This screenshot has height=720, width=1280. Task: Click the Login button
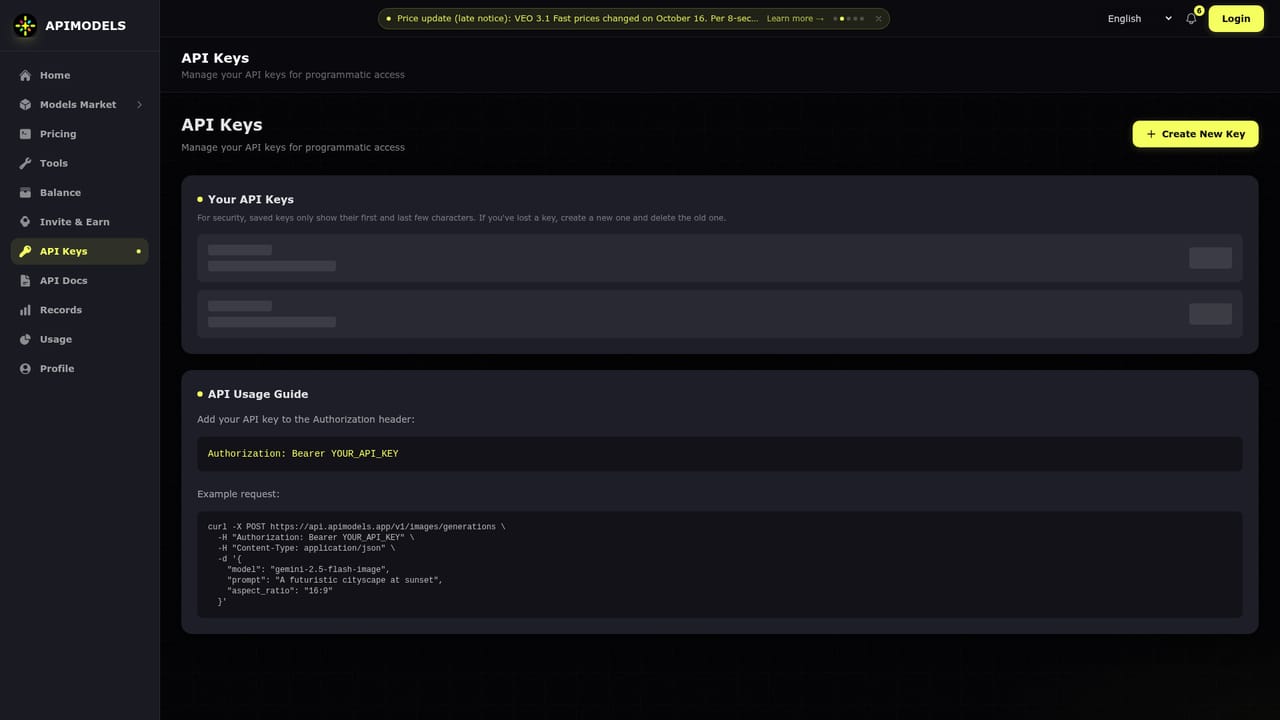[1236, 18]
